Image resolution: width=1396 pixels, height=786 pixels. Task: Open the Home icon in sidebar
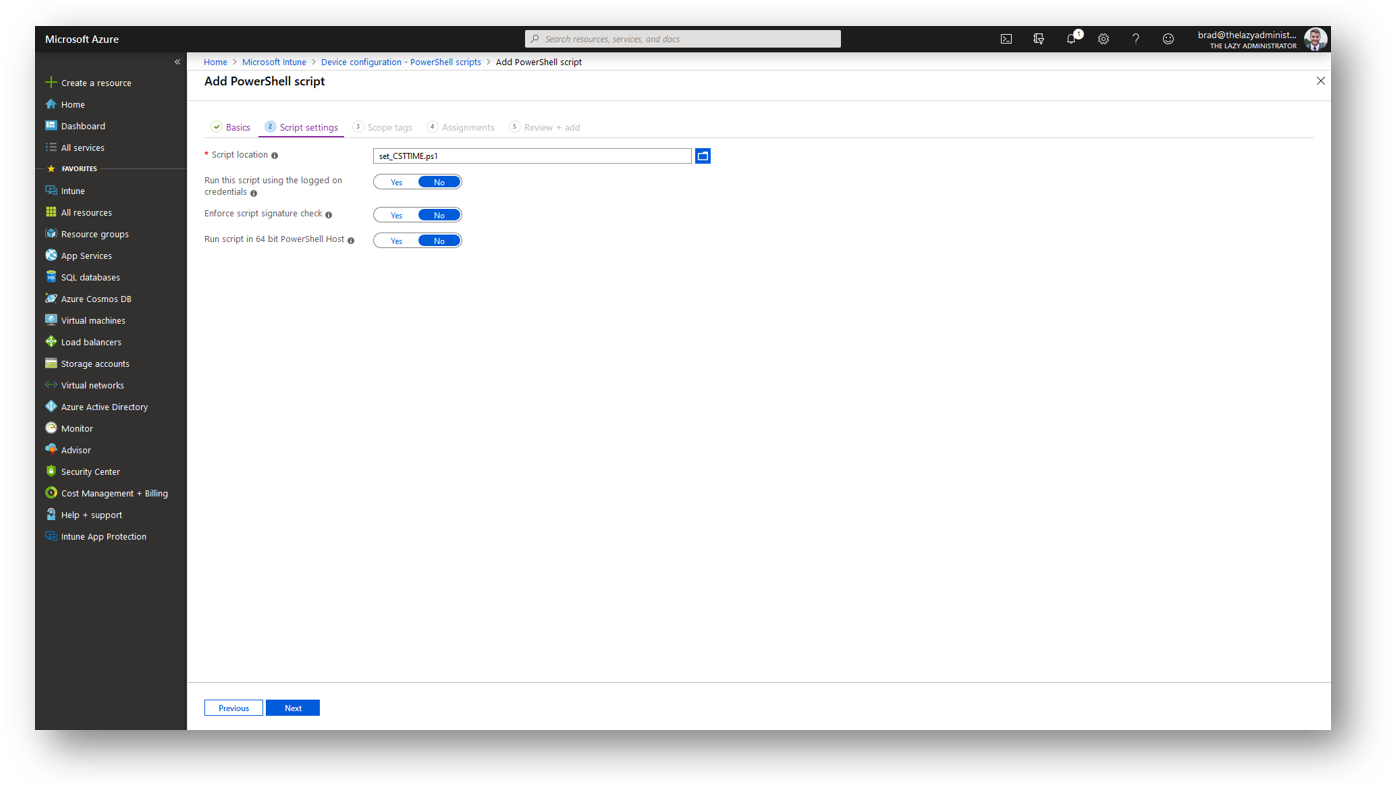pyautogui.click(x=51, y=104)
